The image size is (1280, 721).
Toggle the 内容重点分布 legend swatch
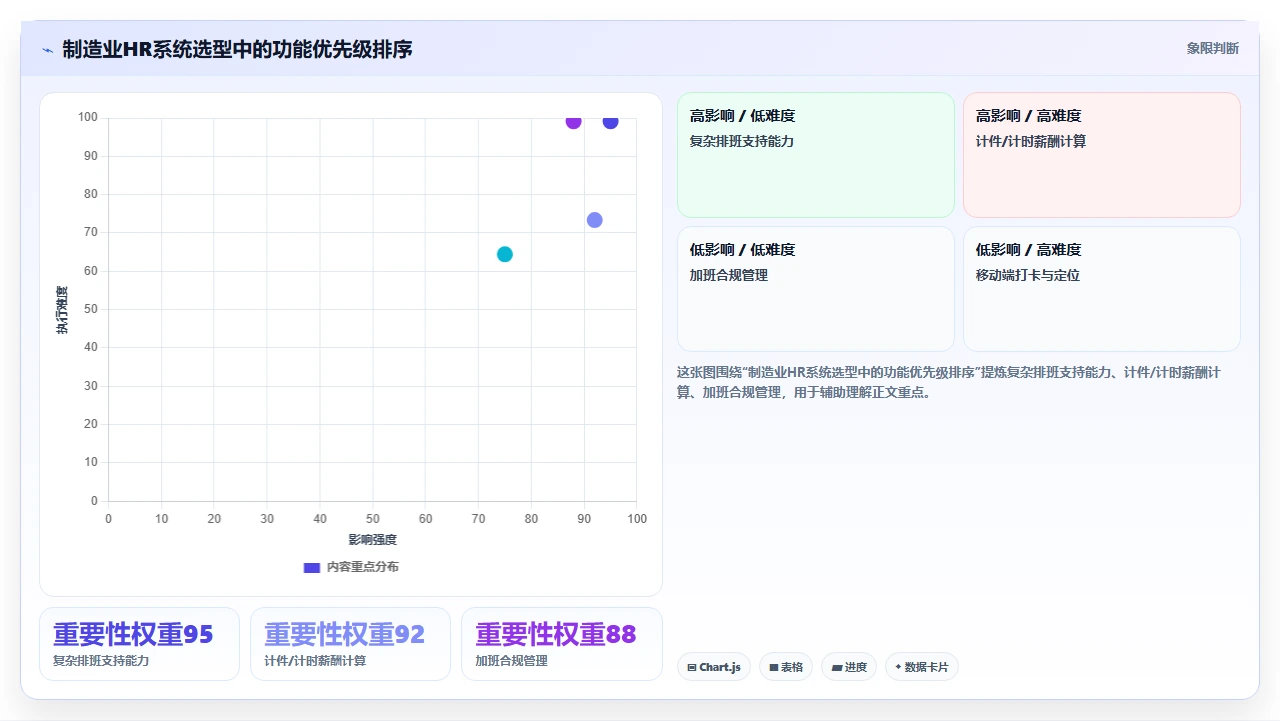tap(312, 567)
